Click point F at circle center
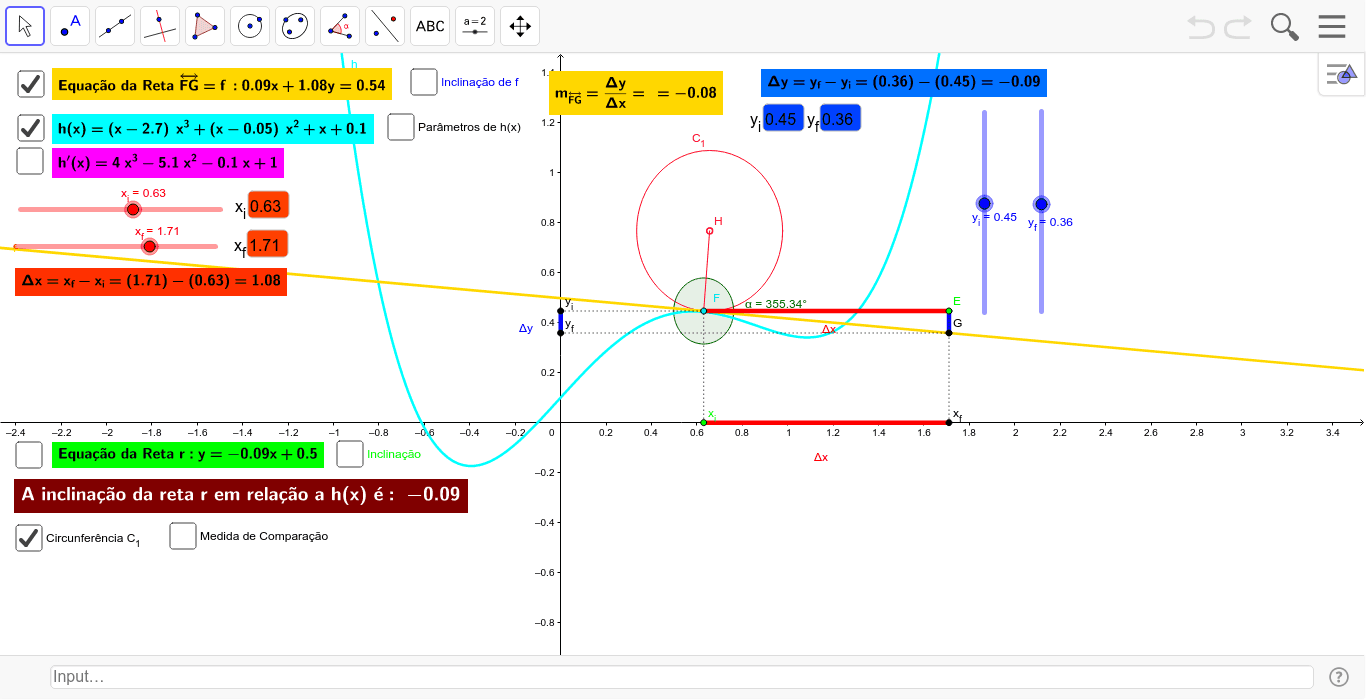 coord(704,311)
